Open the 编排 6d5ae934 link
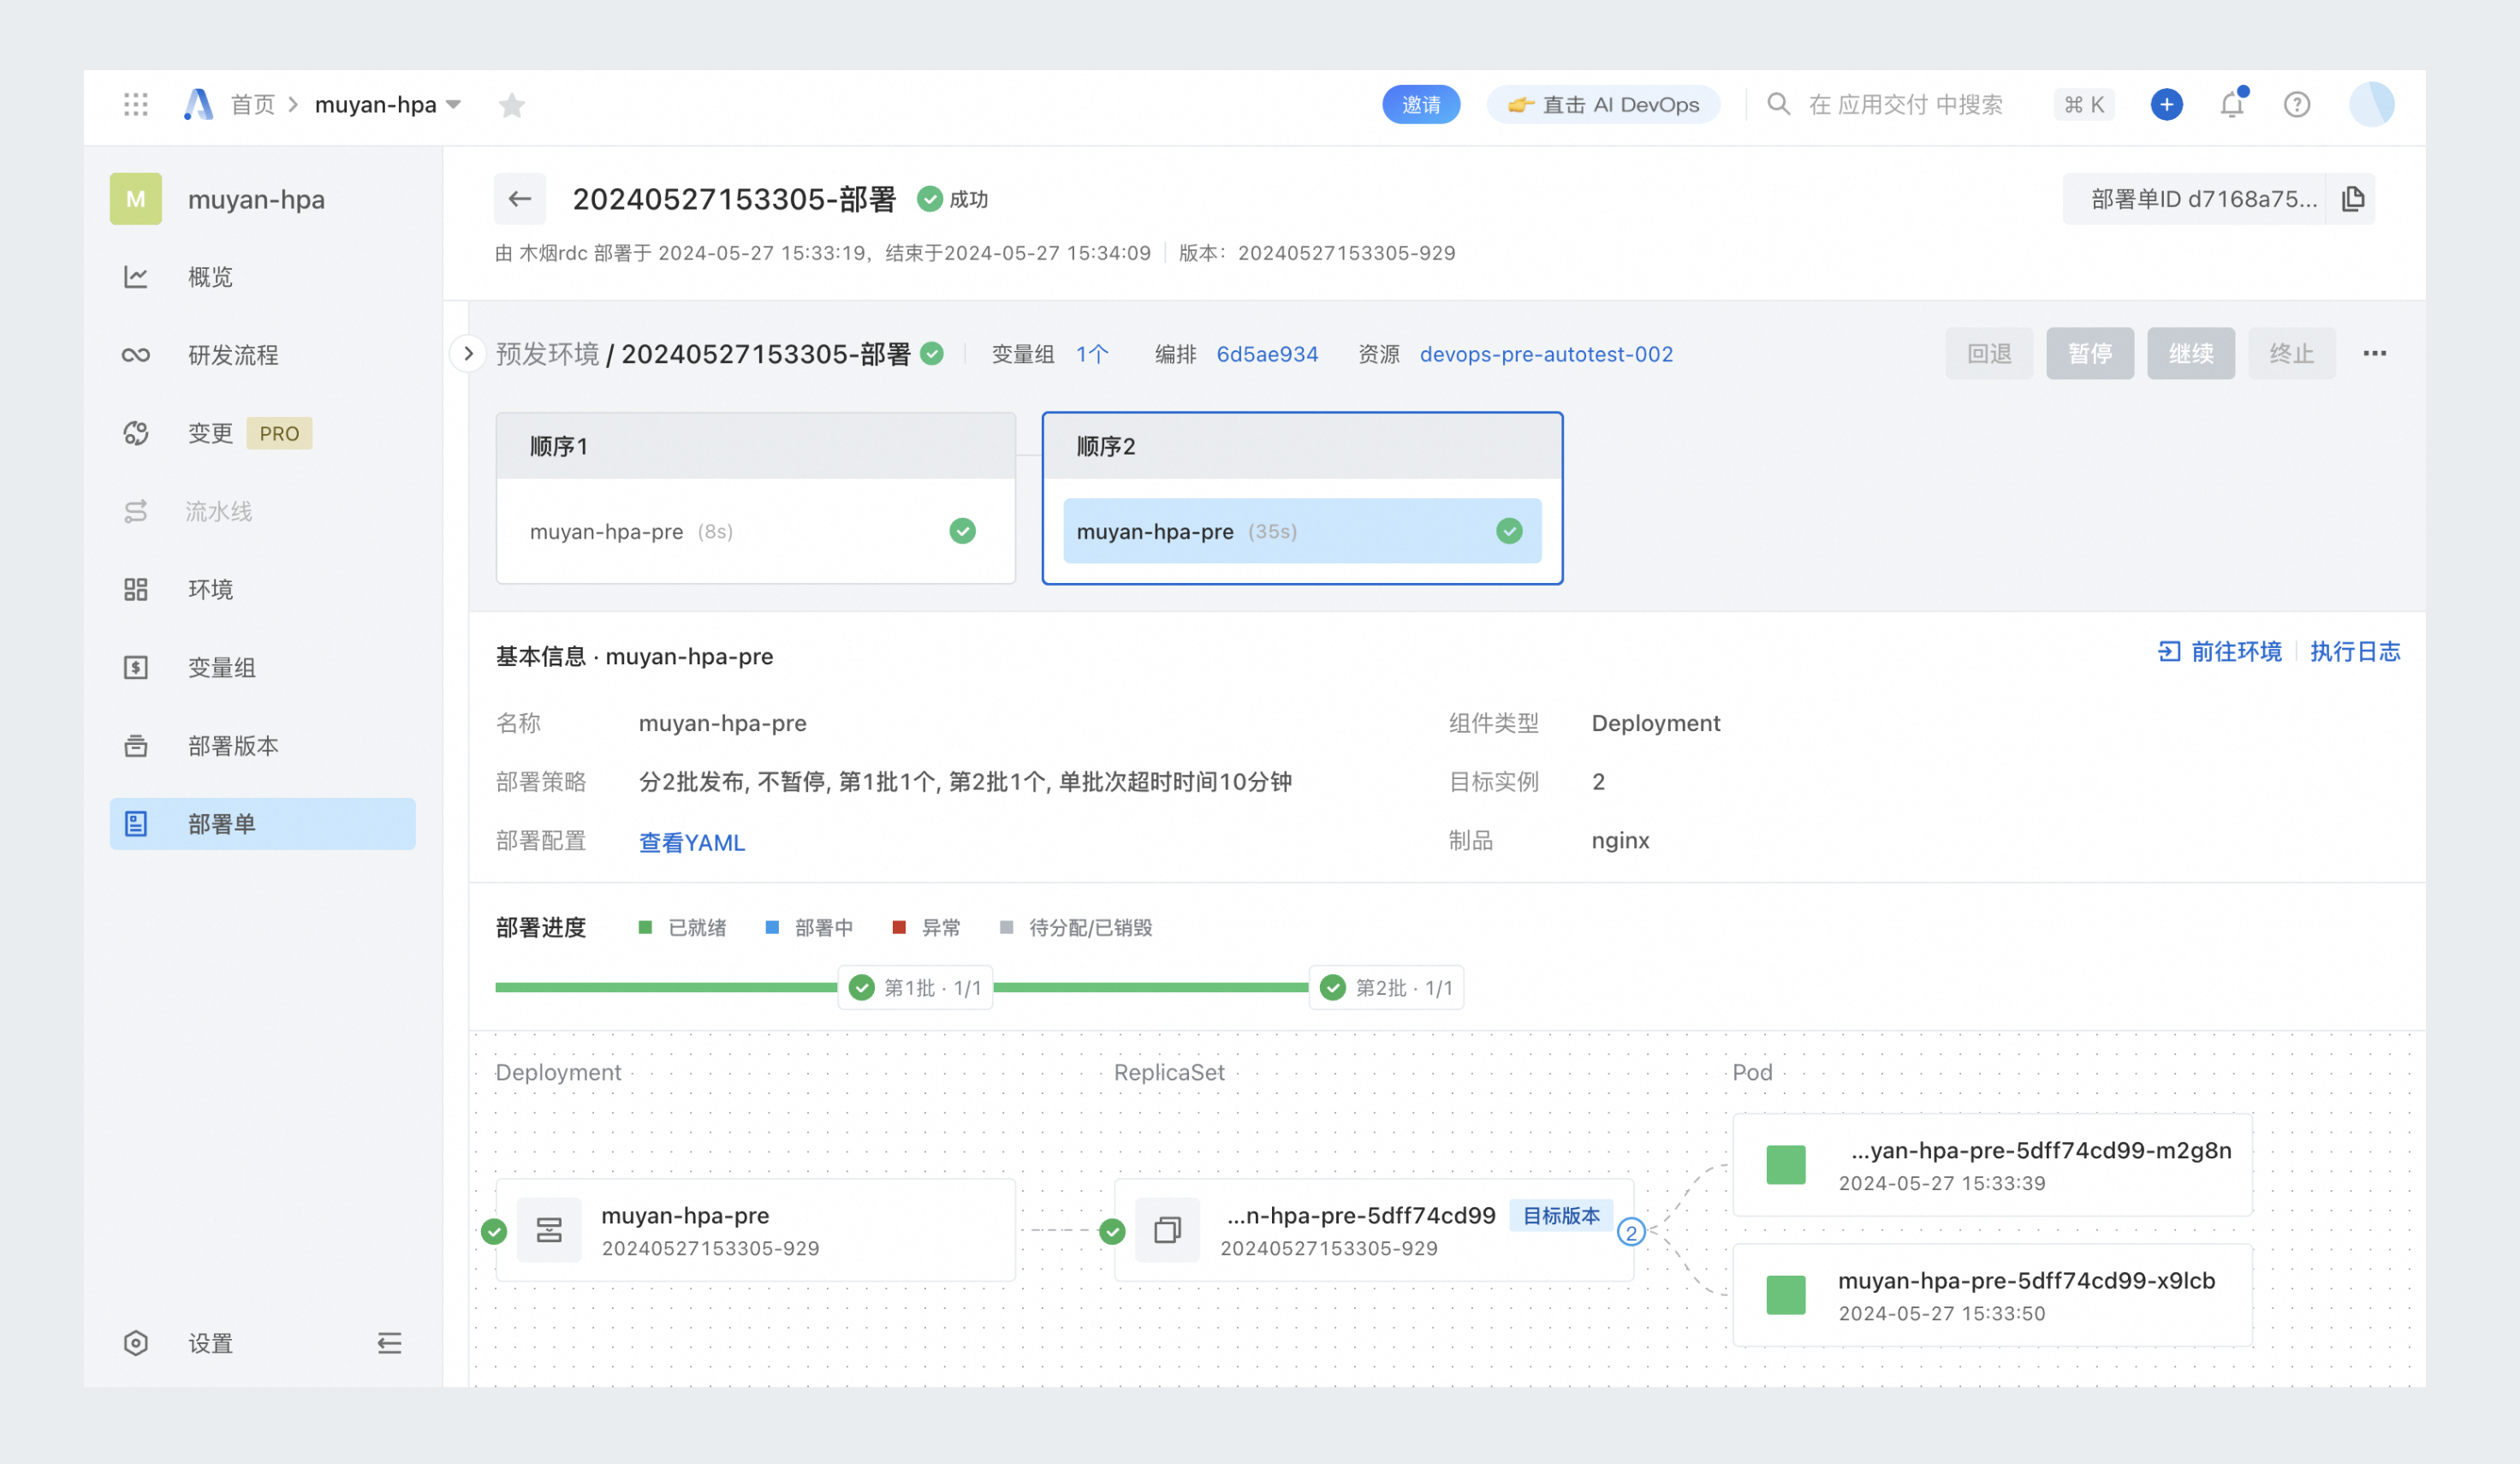The height and width of the screenshot is (1464, 2520). [1267, 354]
